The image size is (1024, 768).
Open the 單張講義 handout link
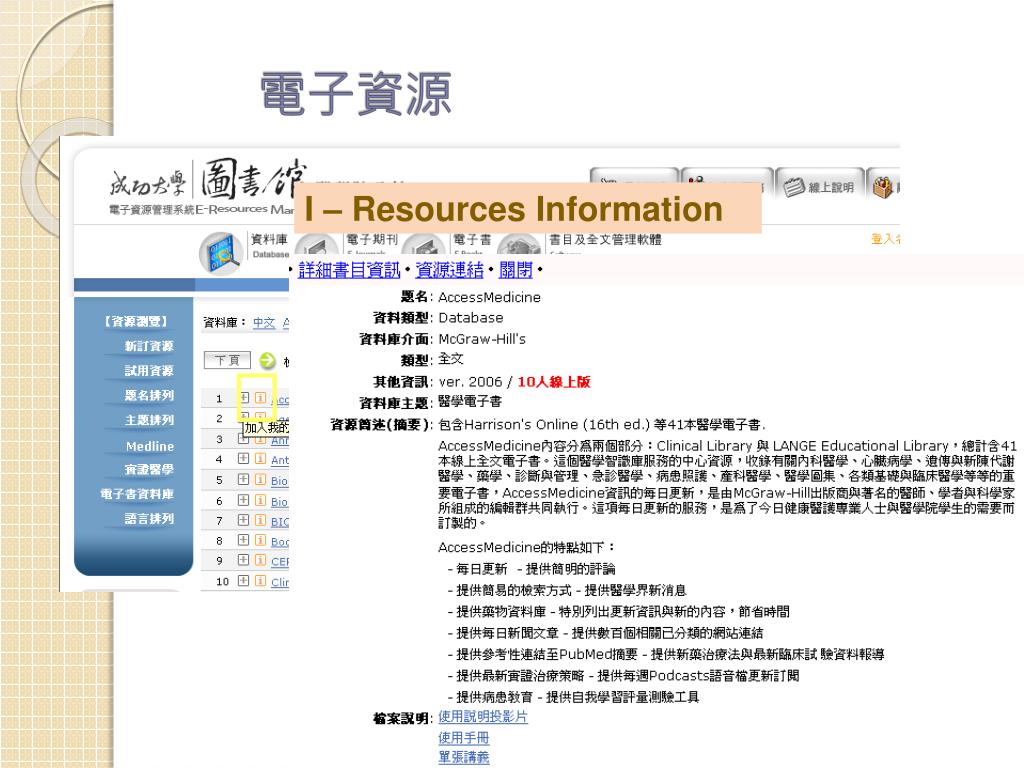pyautogui.click(x=464, y=758)
